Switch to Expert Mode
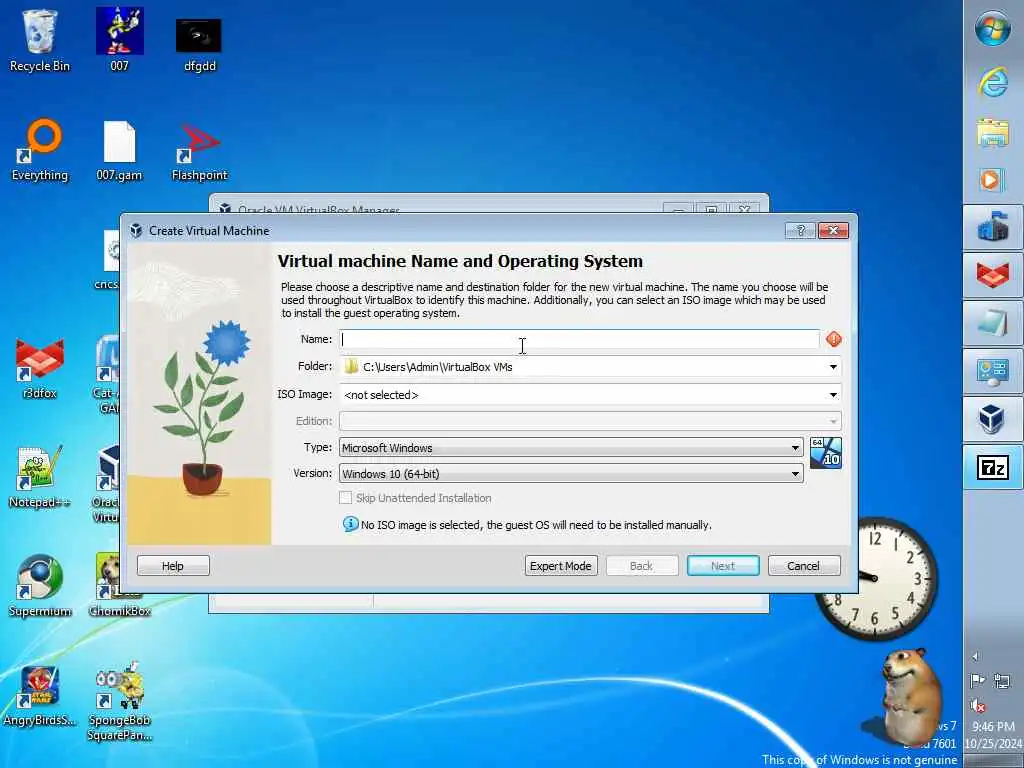The height and width of the screenshot is (768, 1024). point(560,566)
